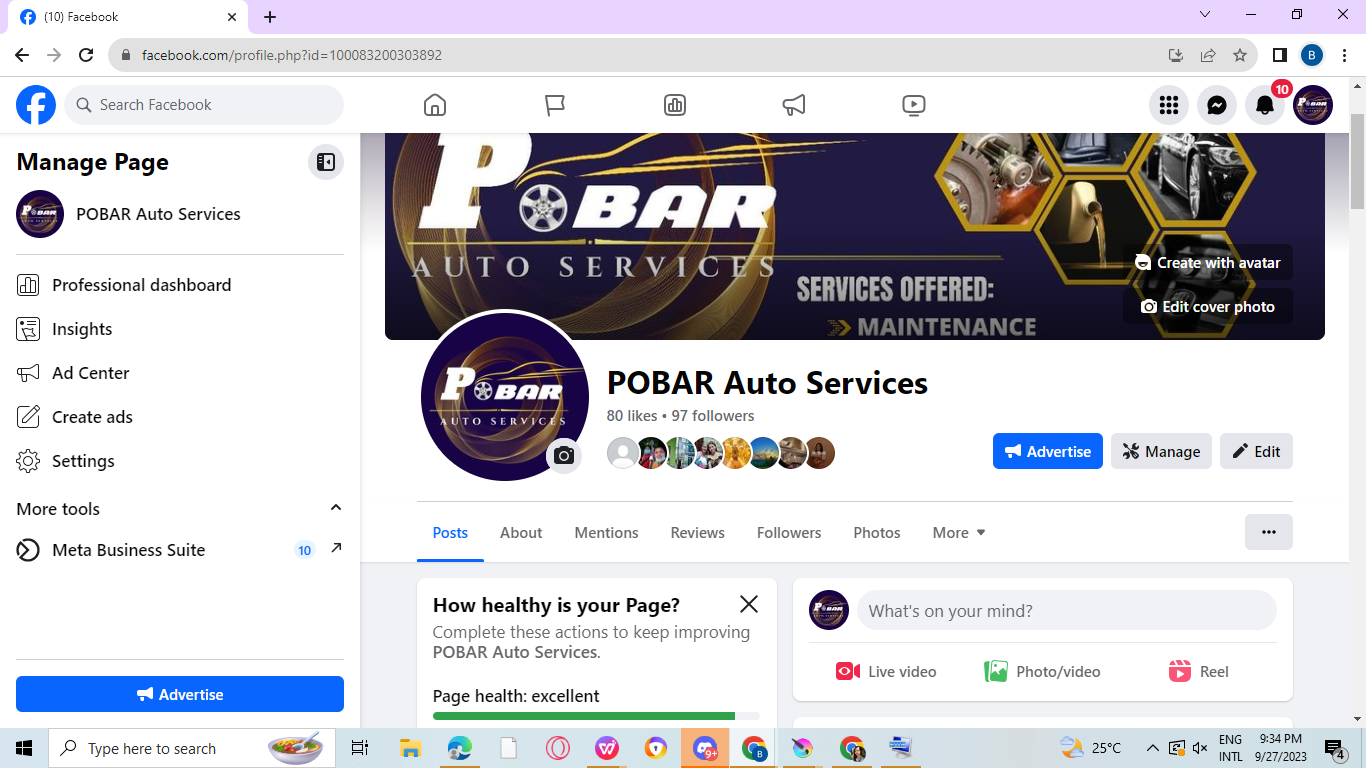Open Professional dashboard in sidebar
Viewport: 1366px width, 768px height.
pos(180,285)
